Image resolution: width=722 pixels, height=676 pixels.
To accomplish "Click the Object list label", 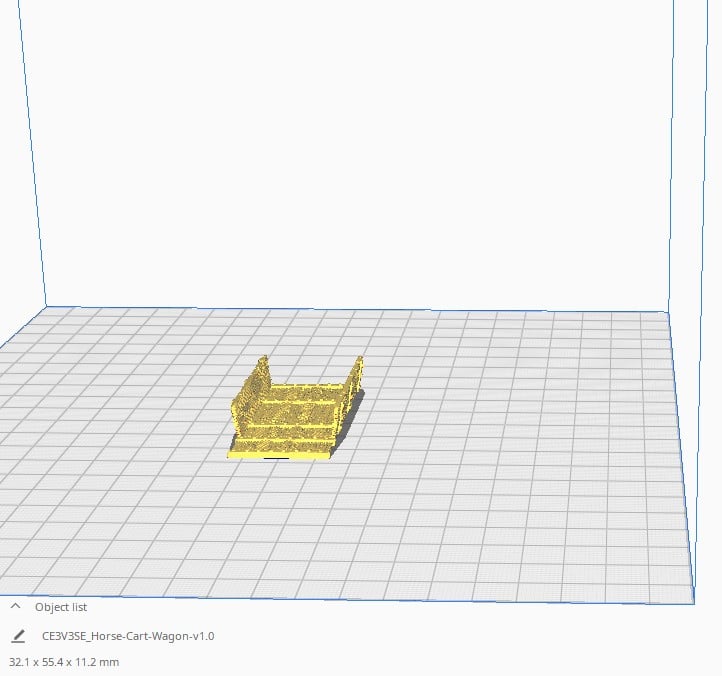I will (x=61, y=607).
